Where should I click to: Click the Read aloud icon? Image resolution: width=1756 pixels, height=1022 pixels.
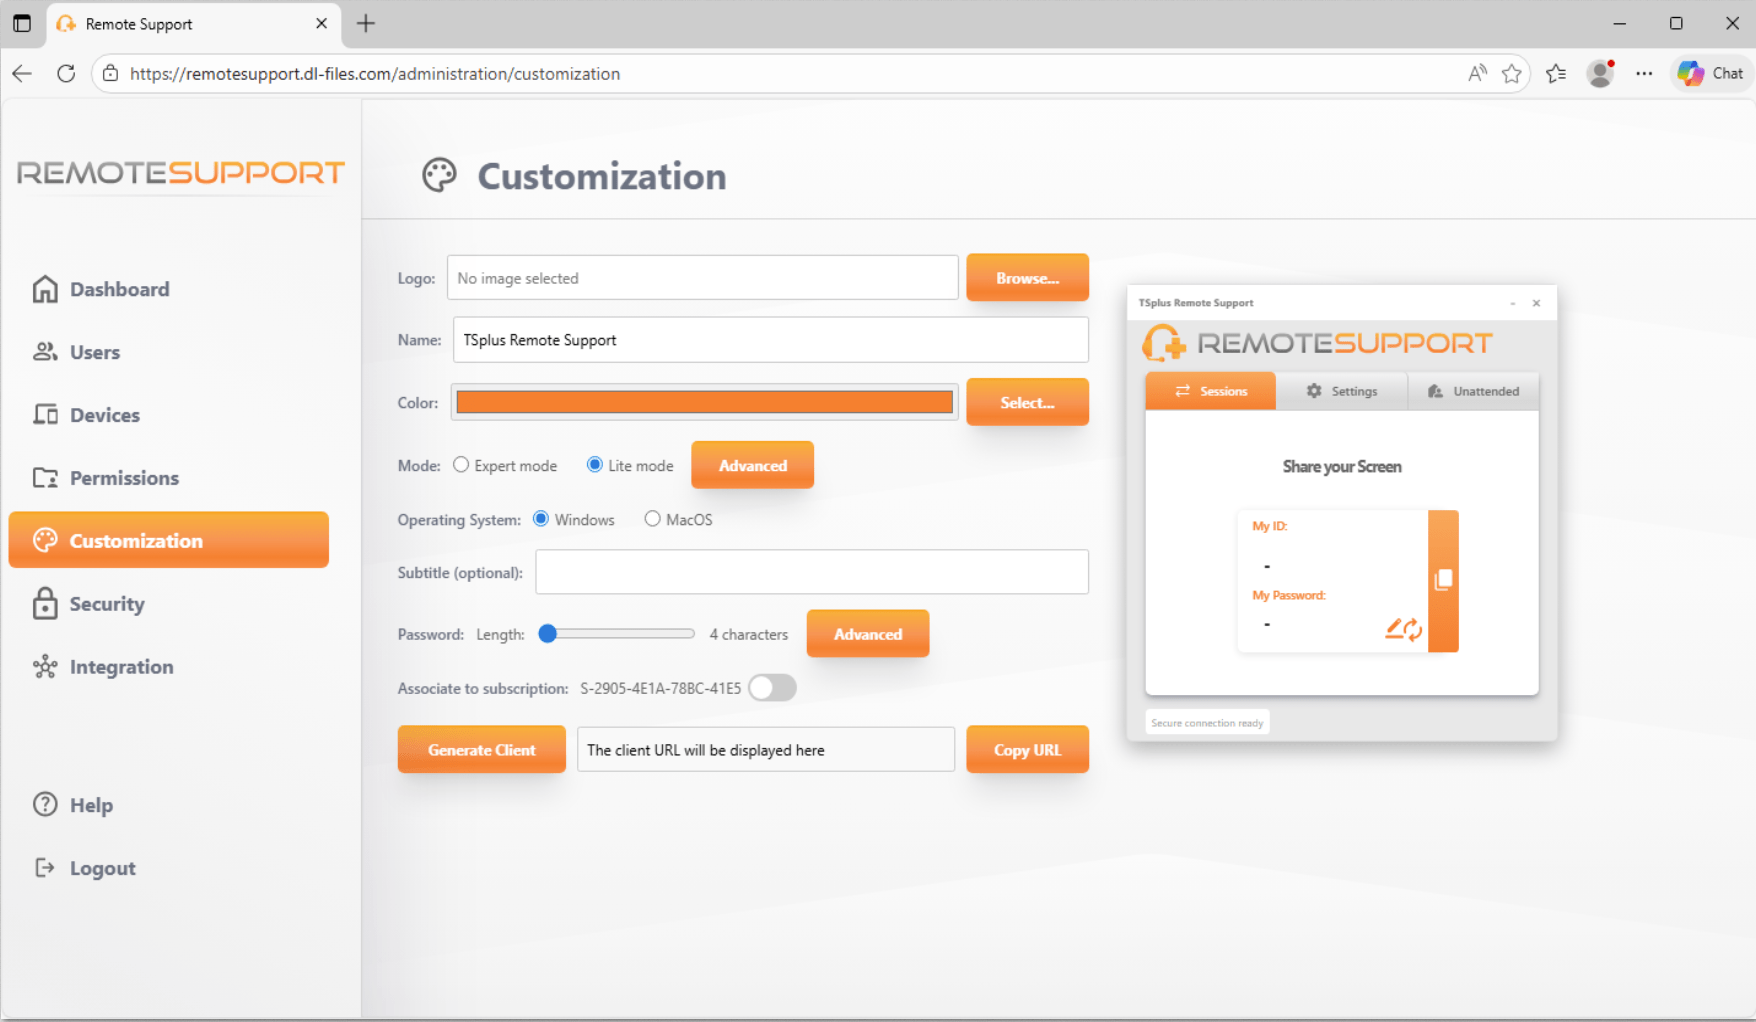(x=1477, y=74)
